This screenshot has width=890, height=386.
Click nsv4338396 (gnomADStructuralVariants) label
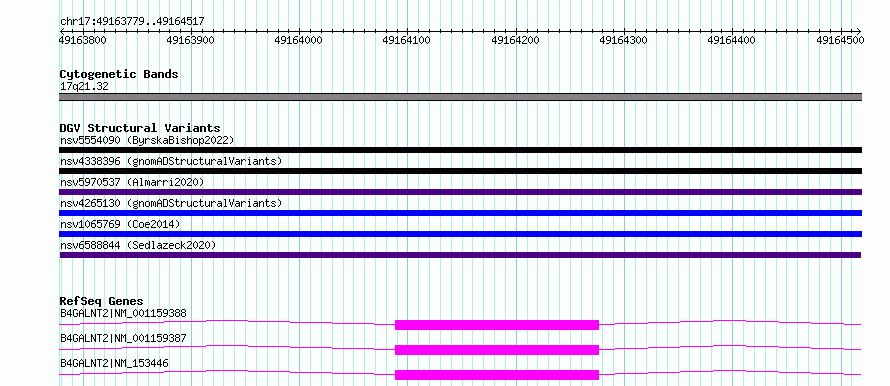(171, 161)
